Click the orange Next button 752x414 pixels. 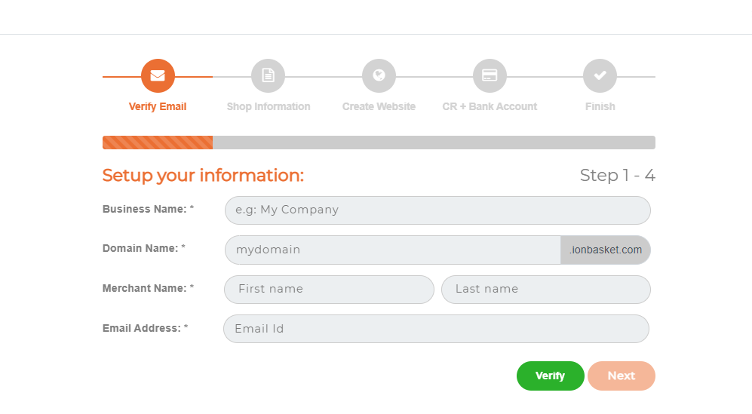point(622,376)
